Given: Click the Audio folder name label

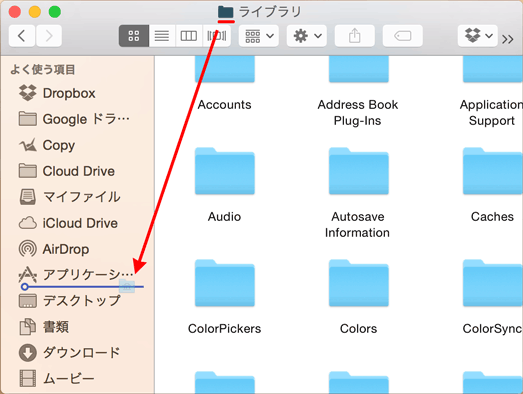Looking at the screenshot, I should (x=224, y=217).
